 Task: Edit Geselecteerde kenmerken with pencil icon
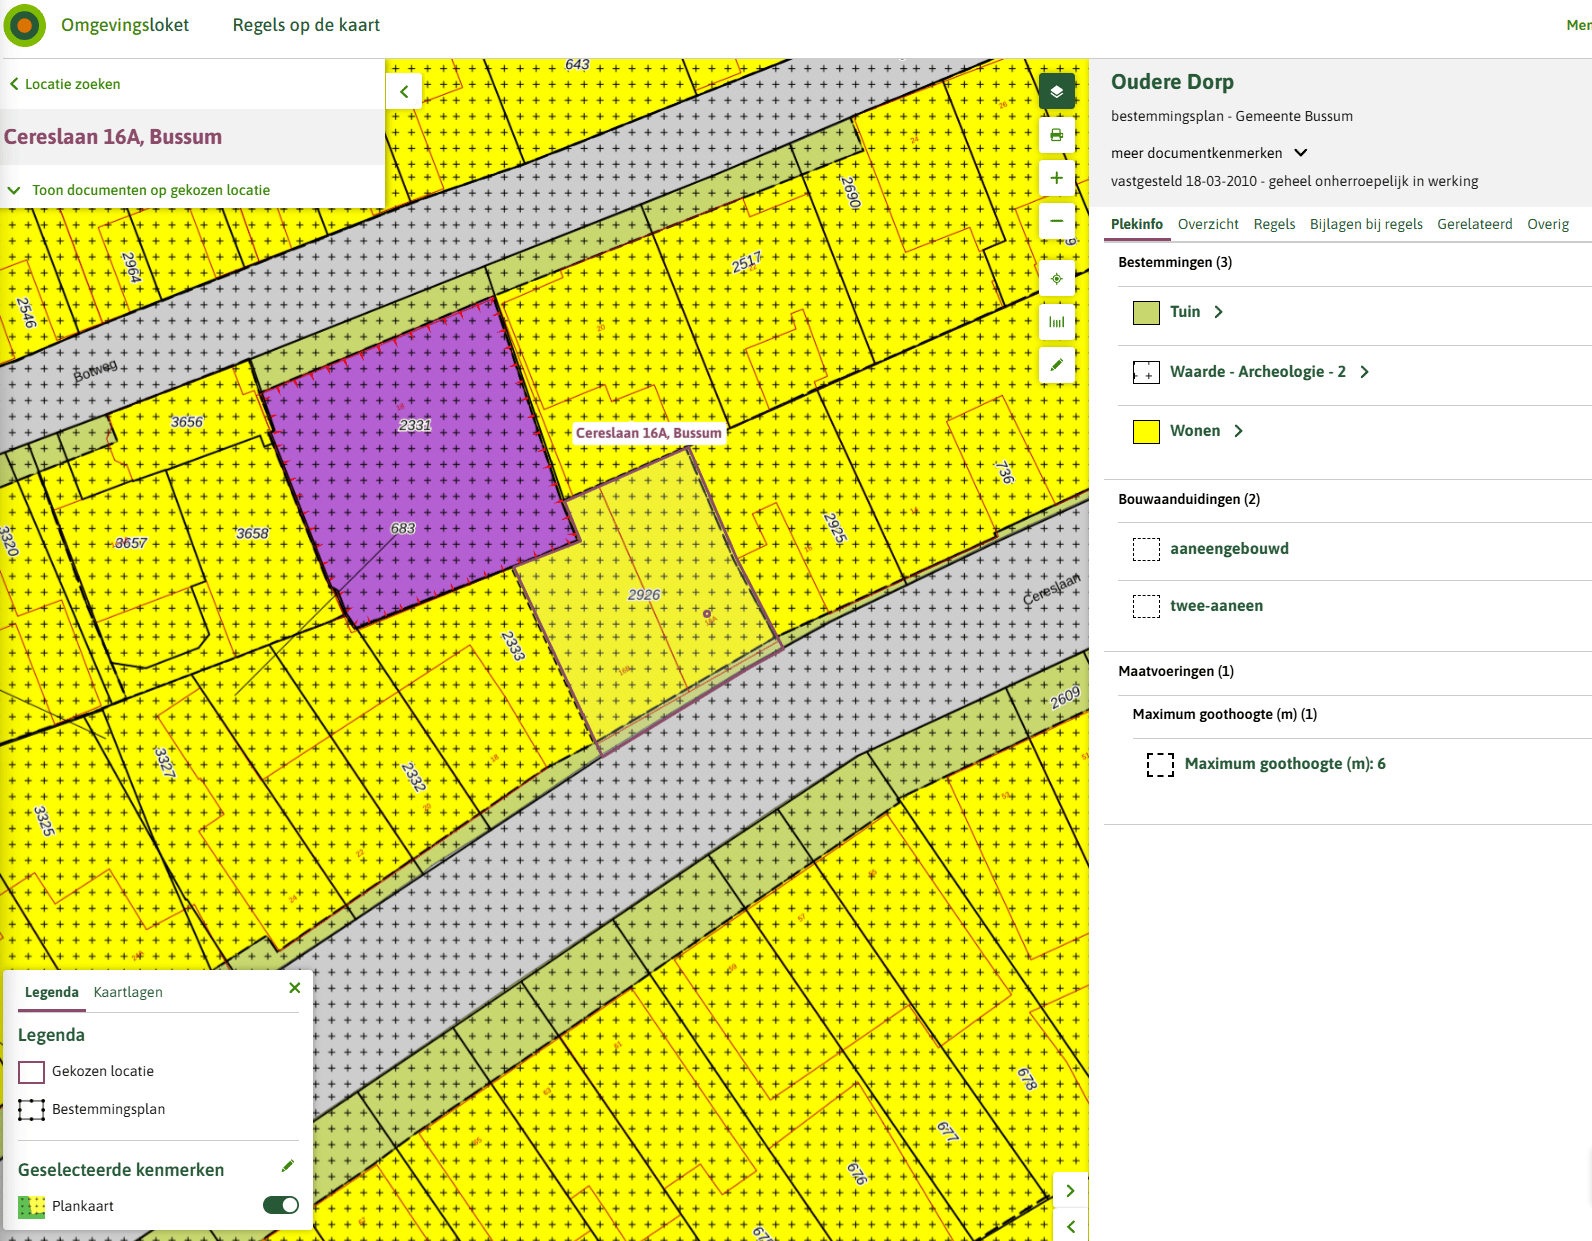pyautogui.click(x=288, y=1166)
